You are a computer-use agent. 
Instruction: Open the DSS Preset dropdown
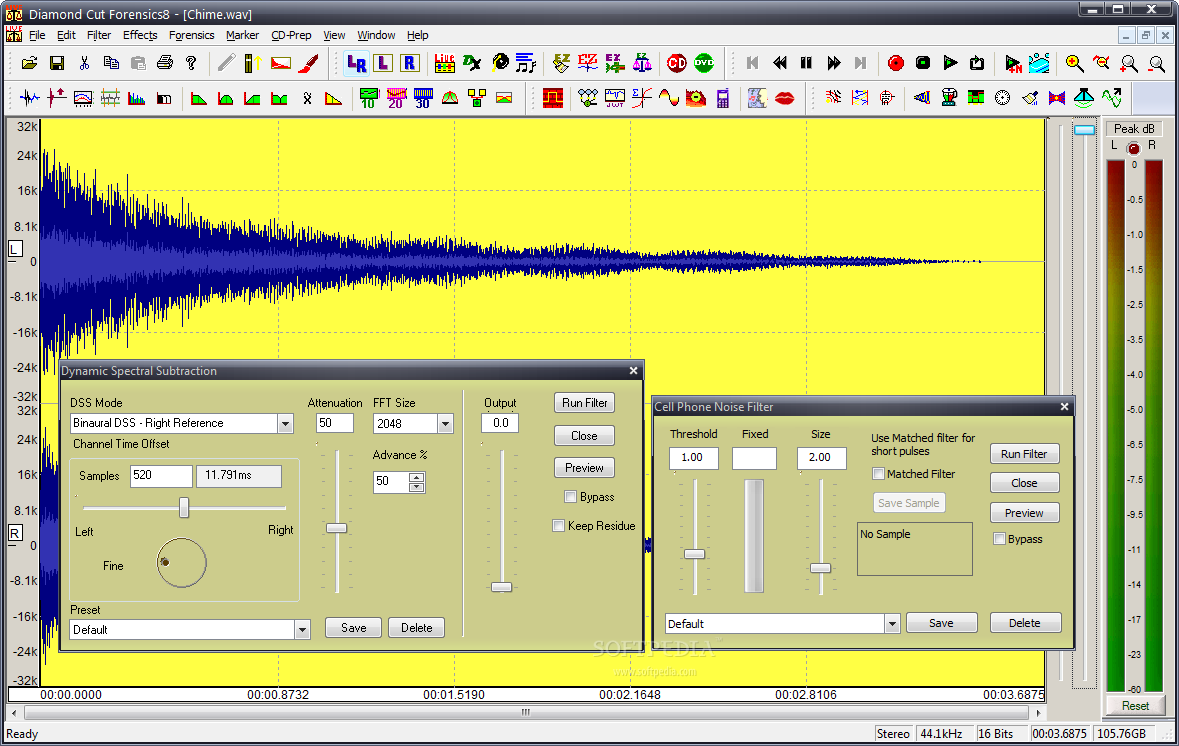click(302, 630)
